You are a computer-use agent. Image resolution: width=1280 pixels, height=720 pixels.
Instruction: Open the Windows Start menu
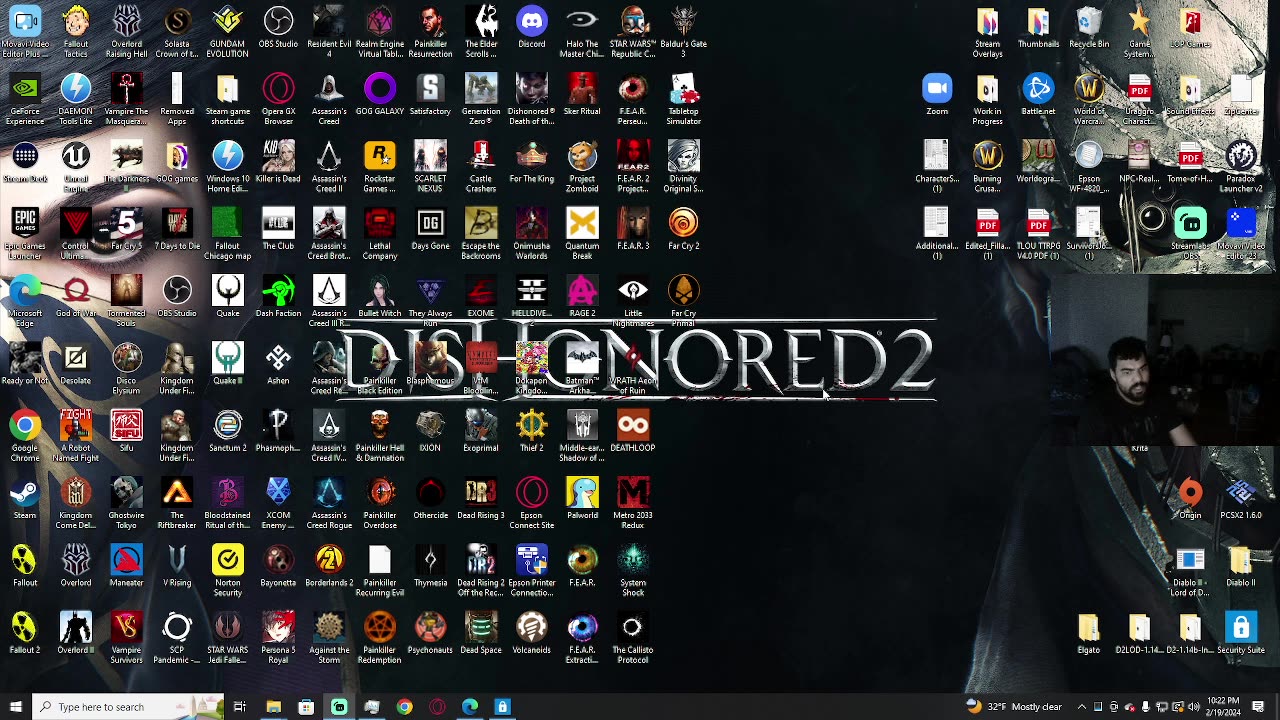pyautogui.click(x=15, y=707)
